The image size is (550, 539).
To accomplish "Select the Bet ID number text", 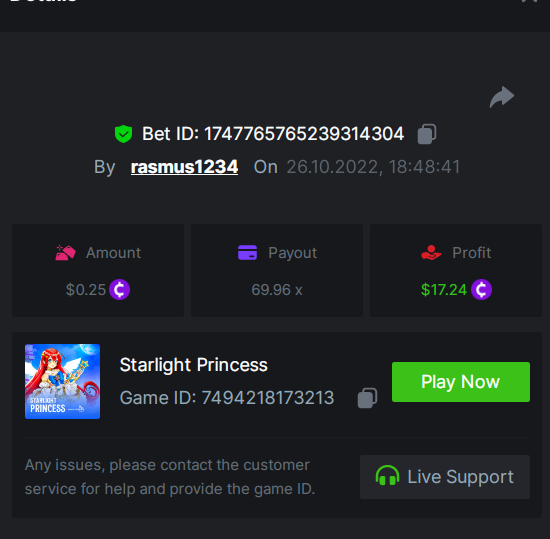I will (304, 134).
